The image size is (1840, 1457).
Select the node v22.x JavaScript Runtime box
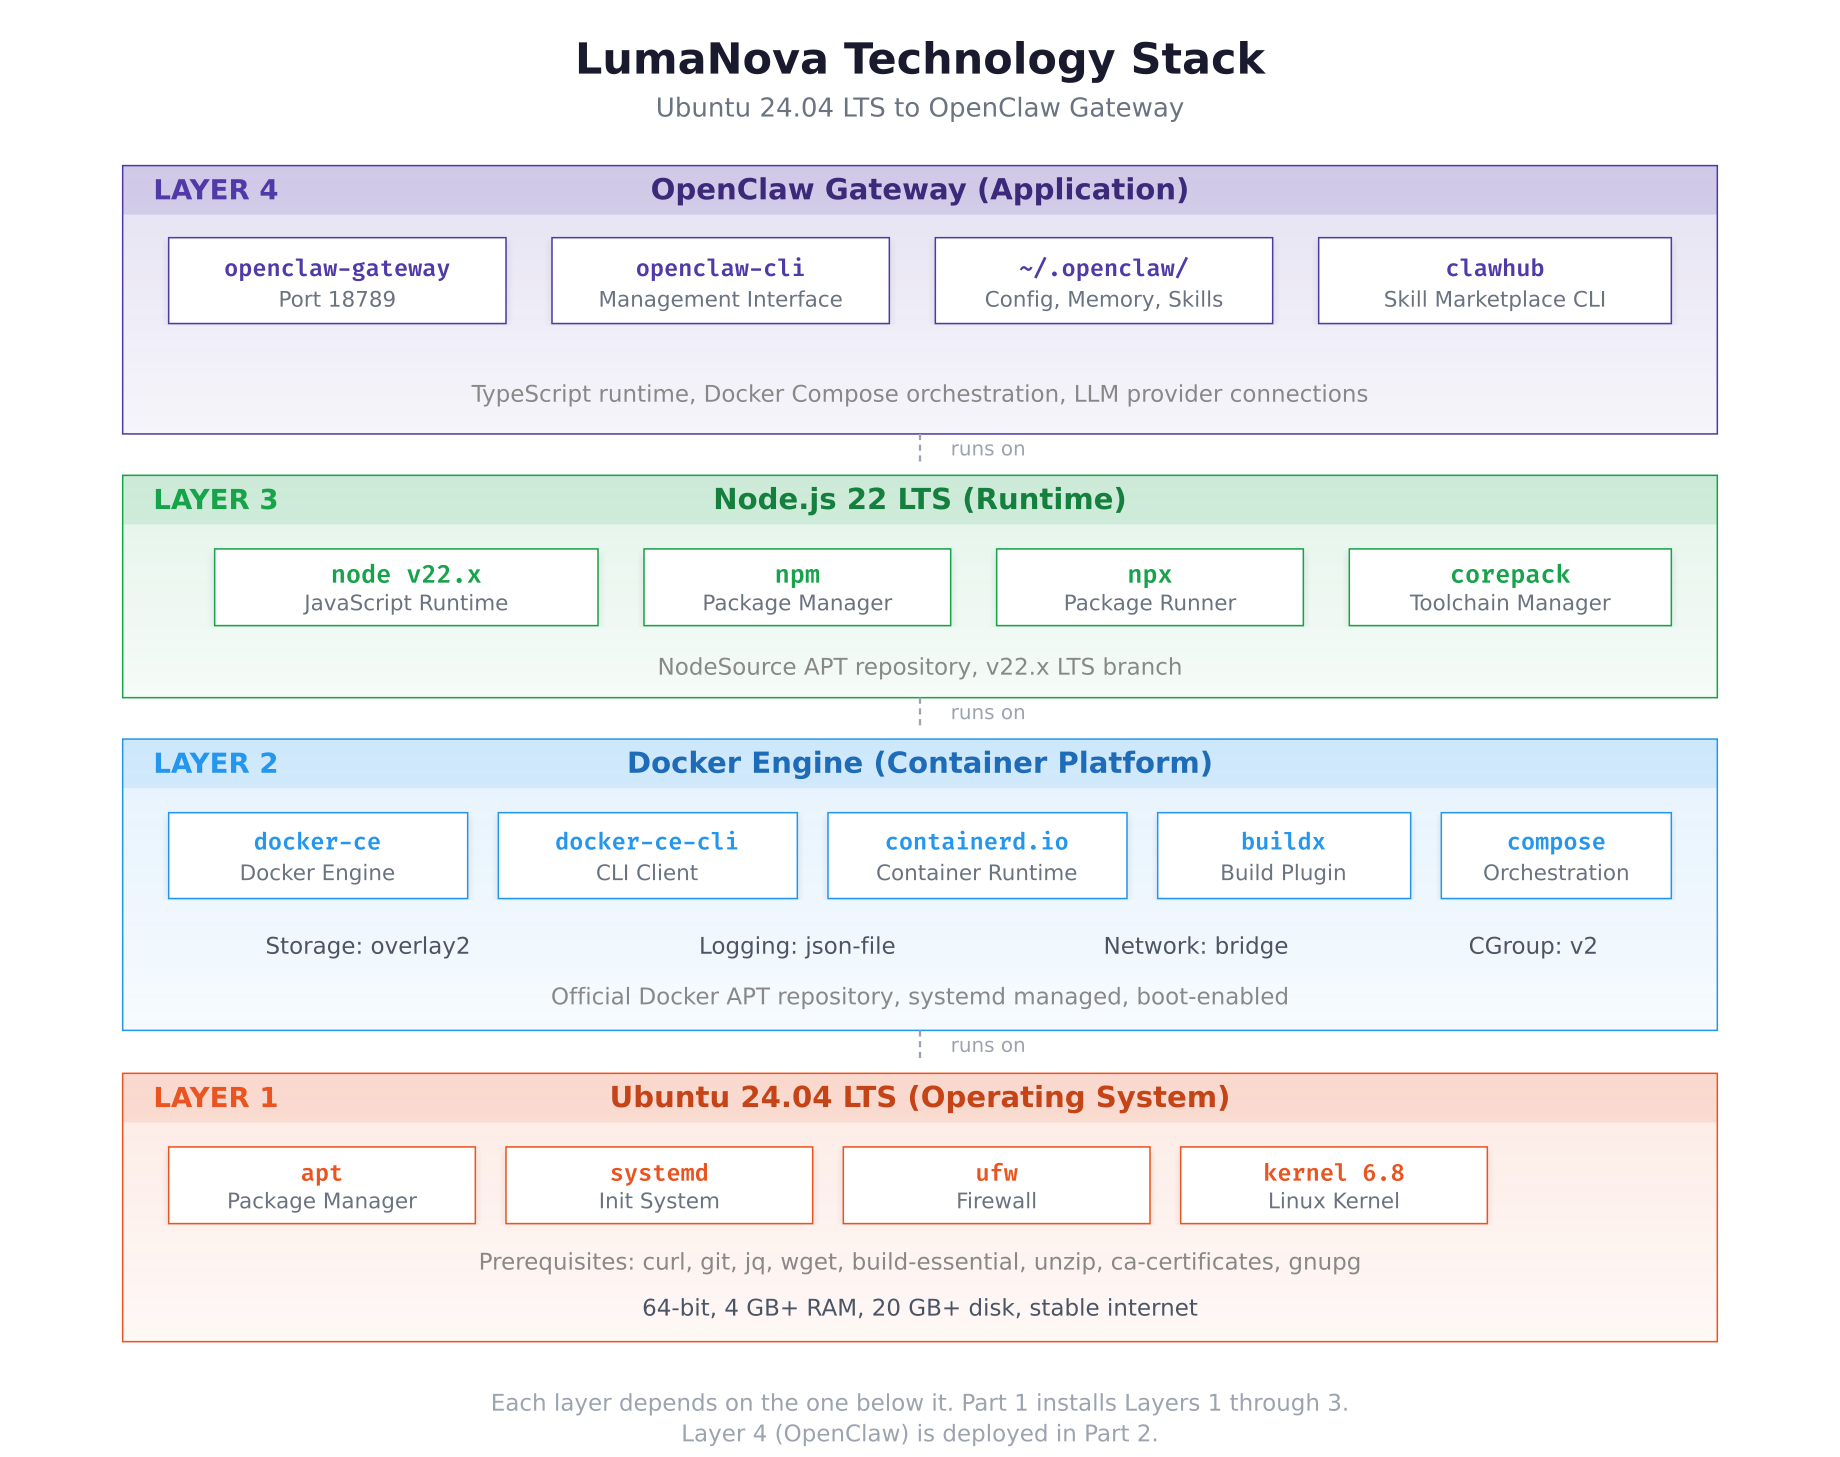pos(405,587)
